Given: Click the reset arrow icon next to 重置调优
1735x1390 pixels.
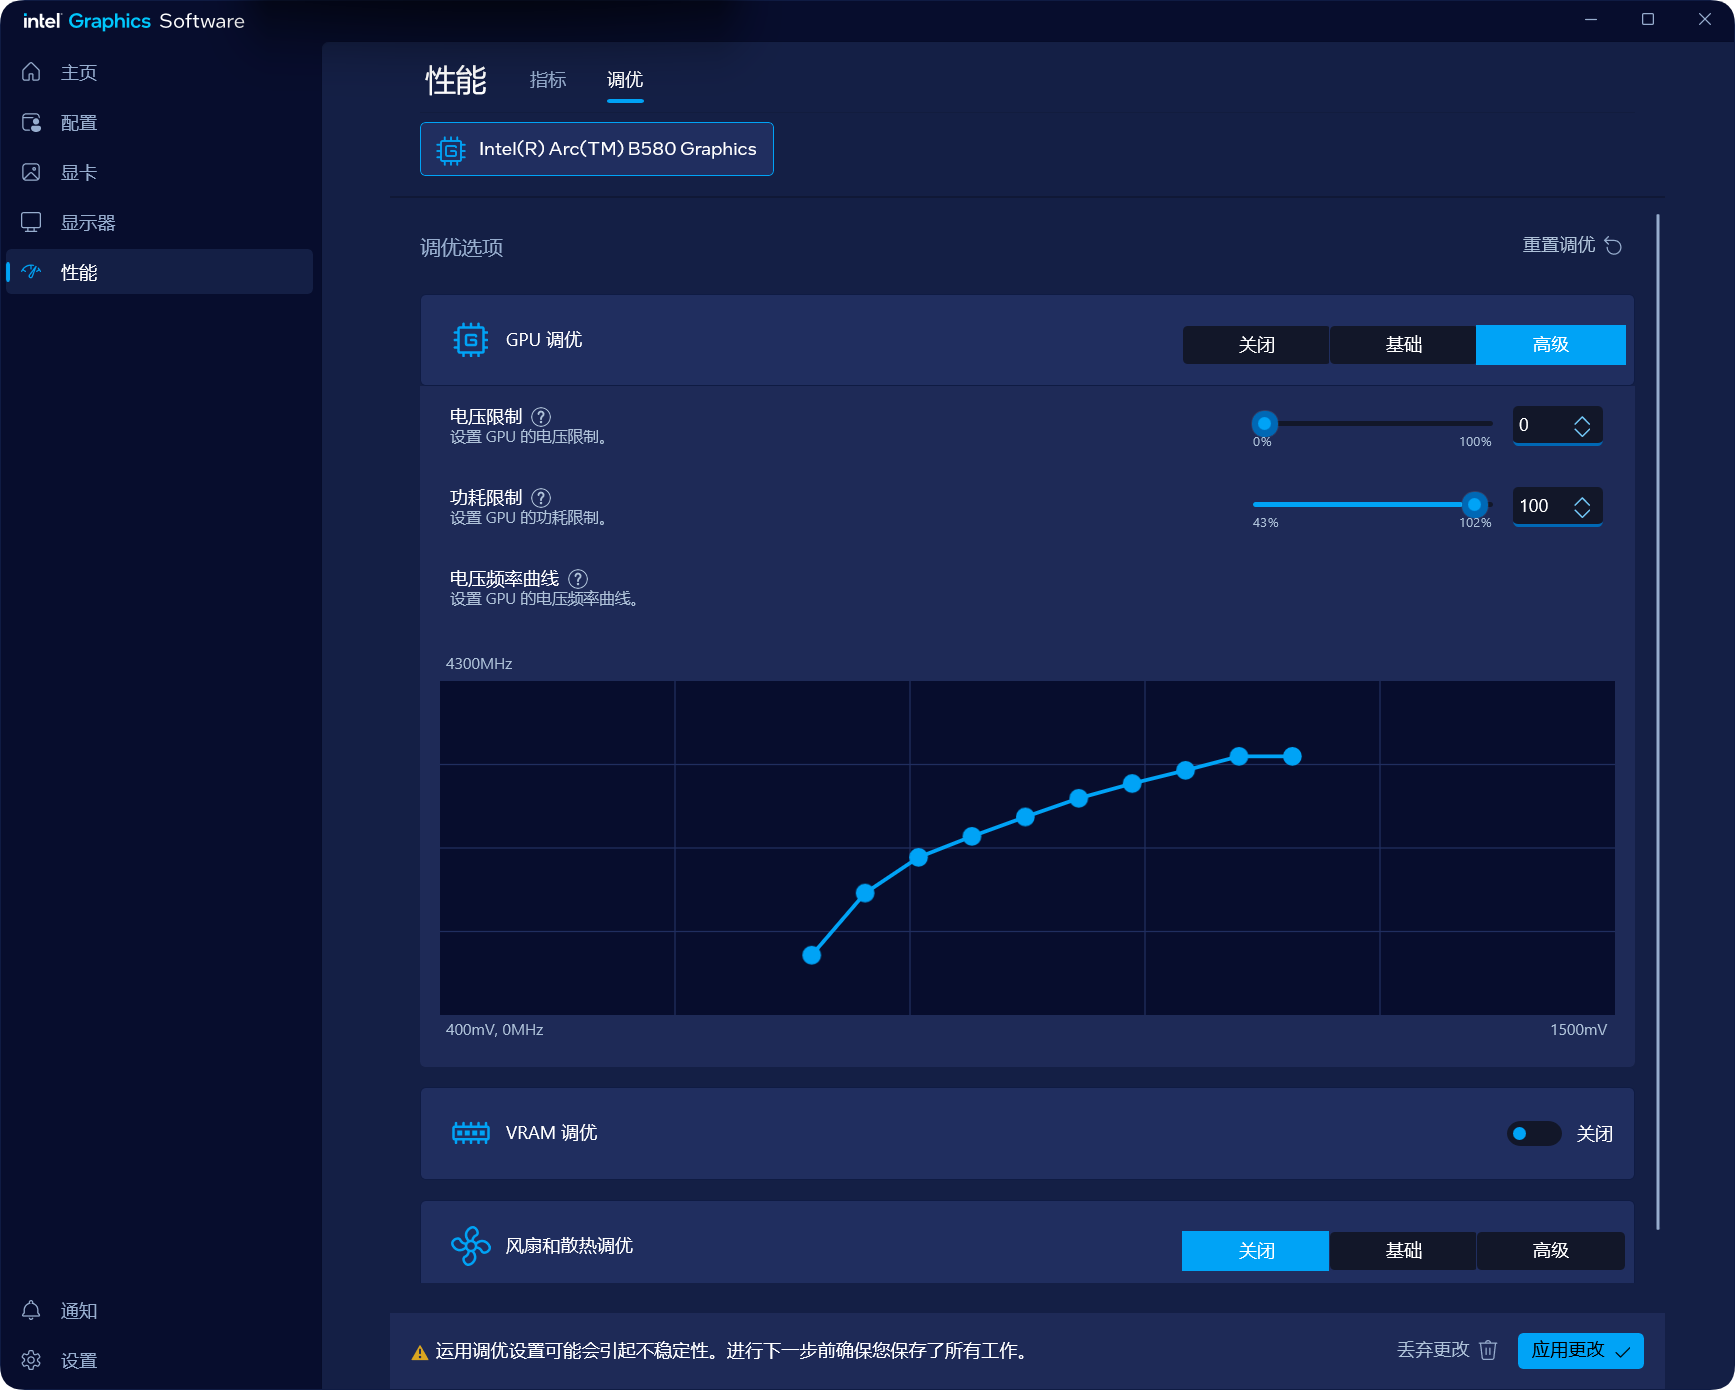Looking at the screenshot, I should [x=1613, y=246].
